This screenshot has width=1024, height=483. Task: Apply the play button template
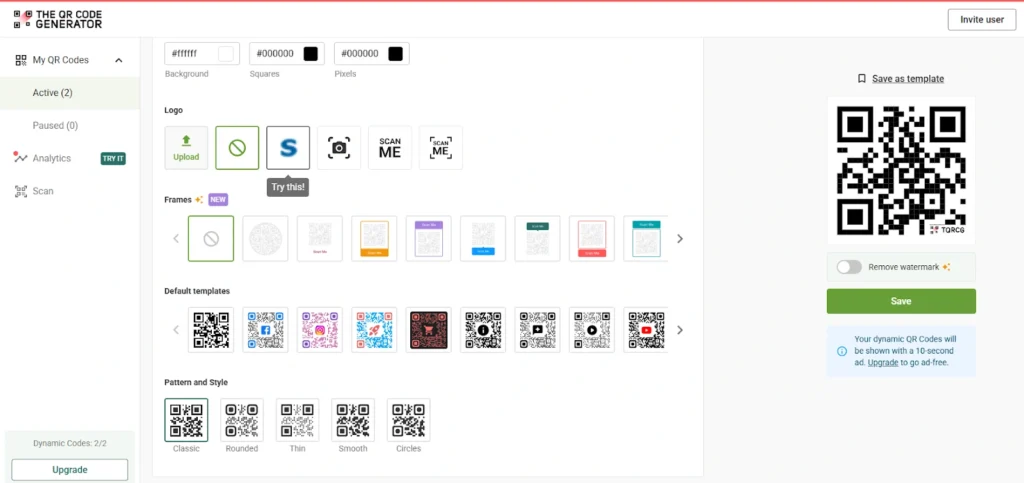[x=592, y=330]
